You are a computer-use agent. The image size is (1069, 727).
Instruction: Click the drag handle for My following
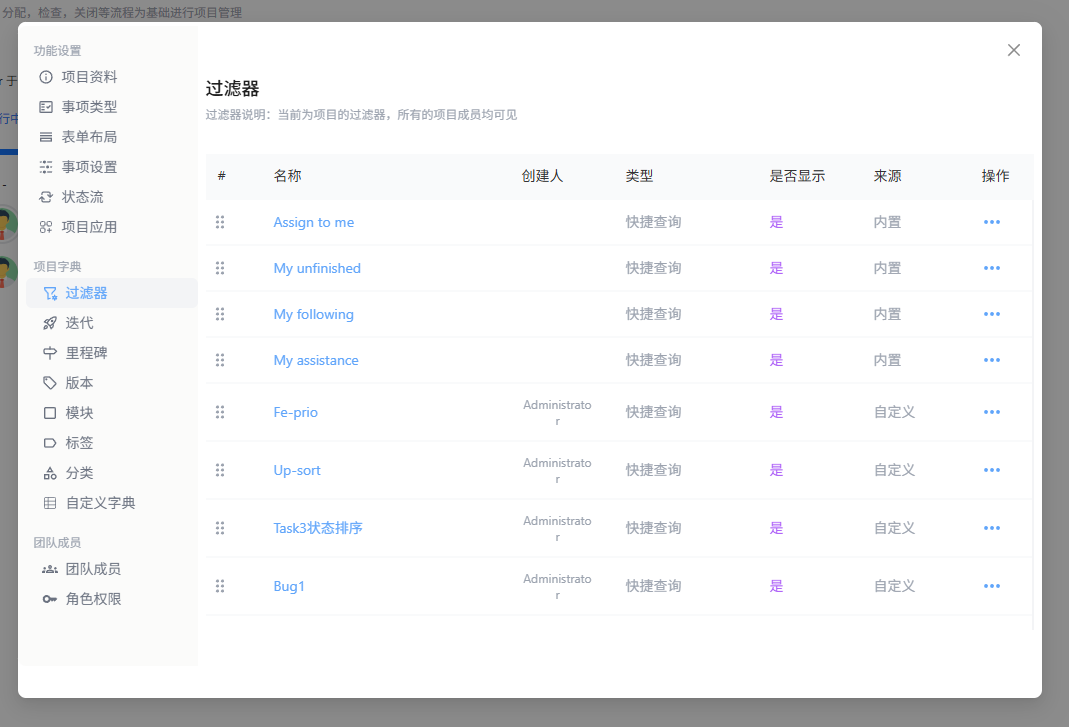[220, 314]
